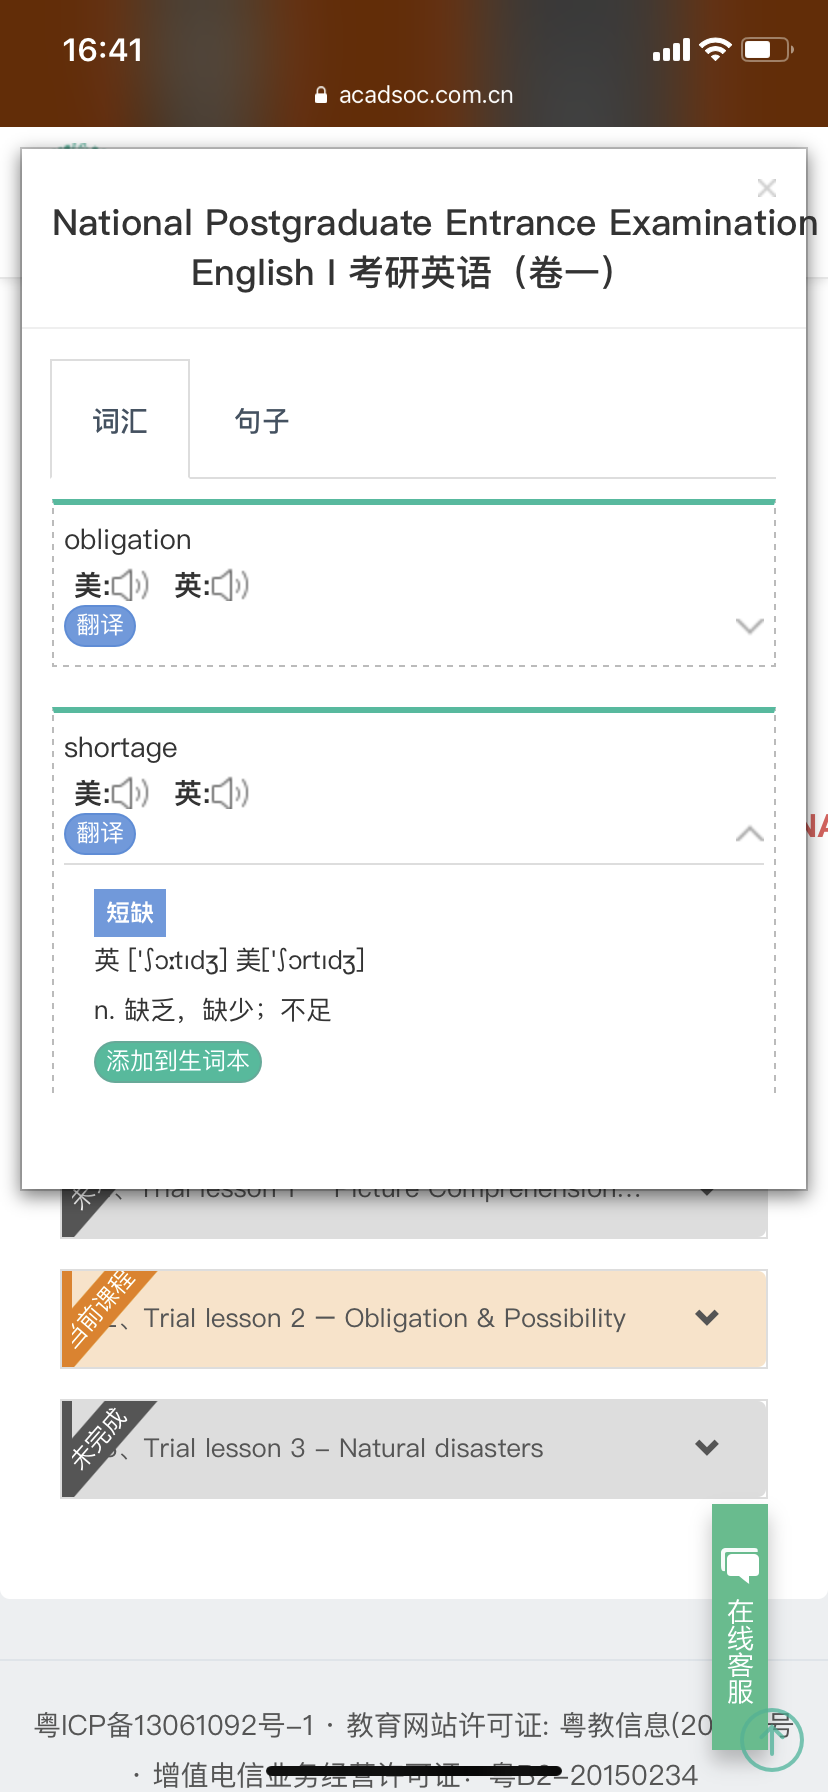Expand Trial lesson 2 — Obligation & Possibility
The image size is (828, 1792).
coord(707,1318)
